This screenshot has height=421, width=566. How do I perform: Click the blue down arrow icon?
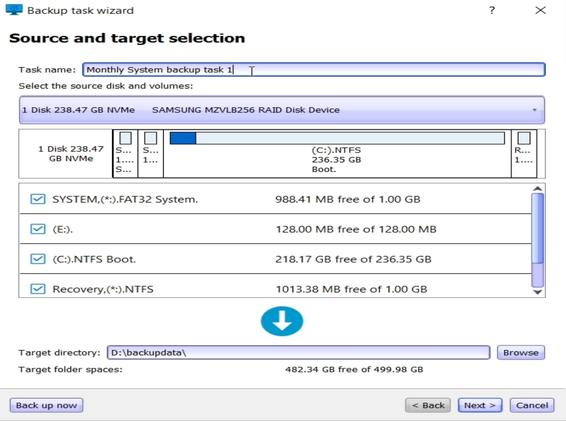click(x=282, y=321)
